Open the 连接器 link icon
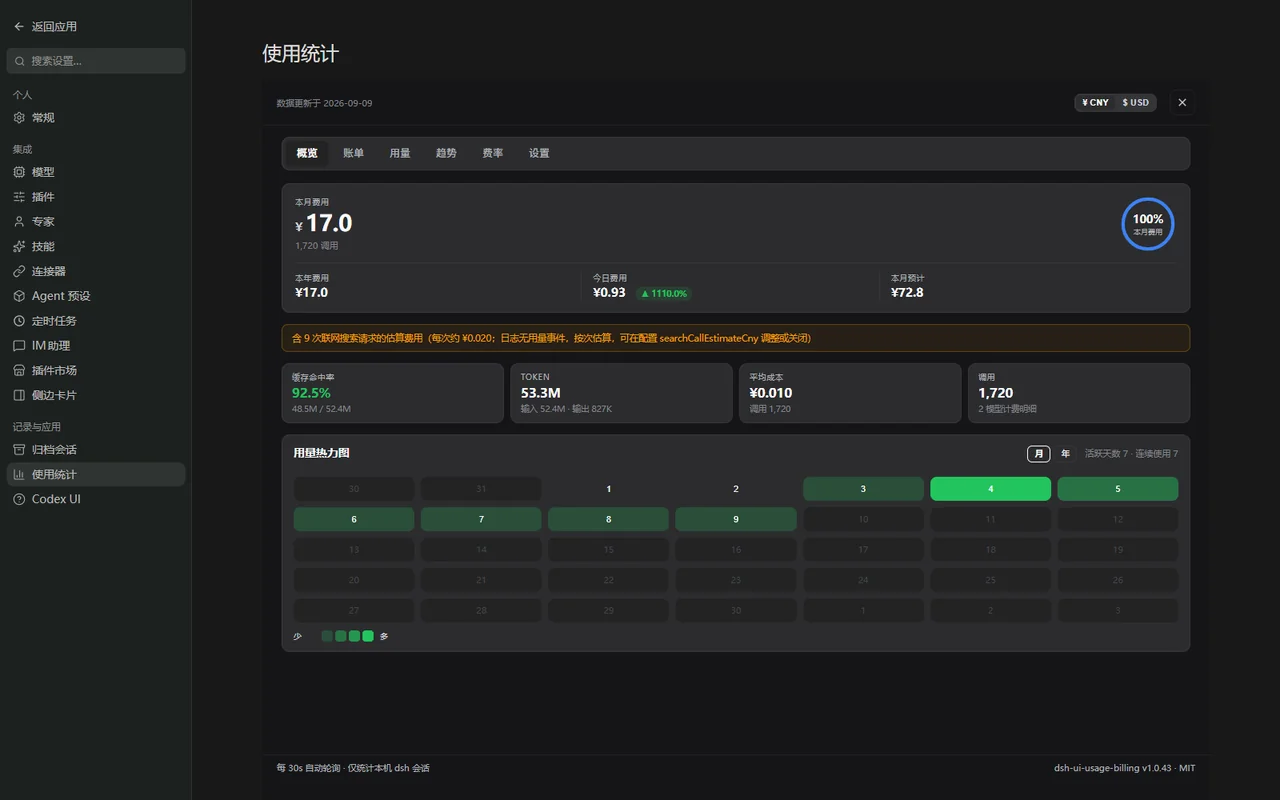Viewport: 1280px width, 800px height. [19, 271]
